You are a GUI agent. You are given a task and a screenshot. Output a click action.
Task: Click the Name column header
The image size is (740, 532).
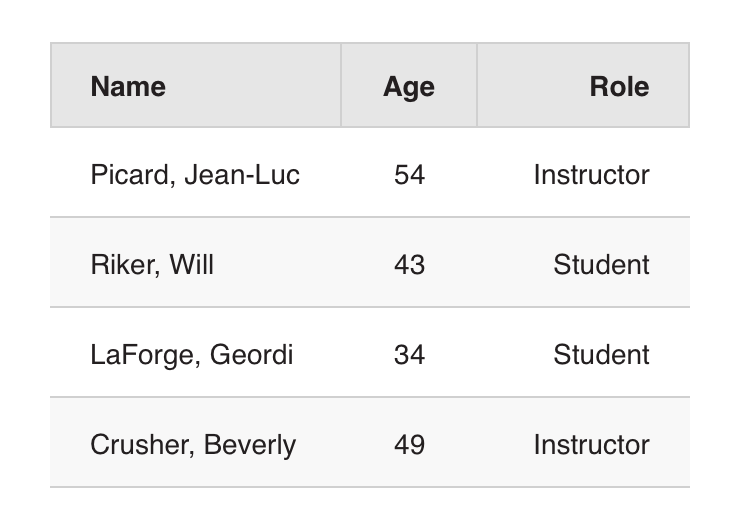pos(128,87)
